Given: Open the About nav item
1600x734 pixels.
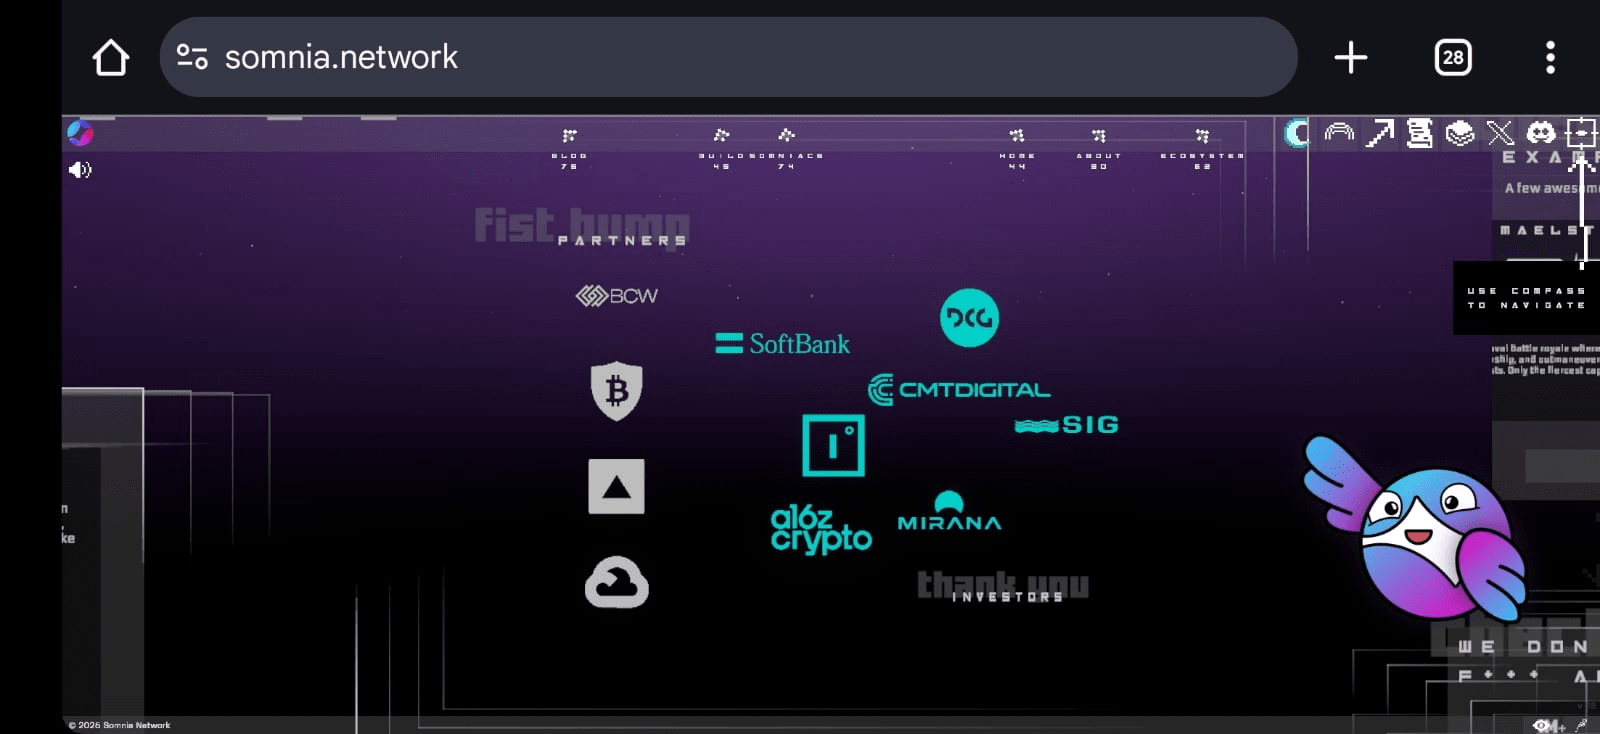Looking at the screenshot, I should tap(1098, 148).
